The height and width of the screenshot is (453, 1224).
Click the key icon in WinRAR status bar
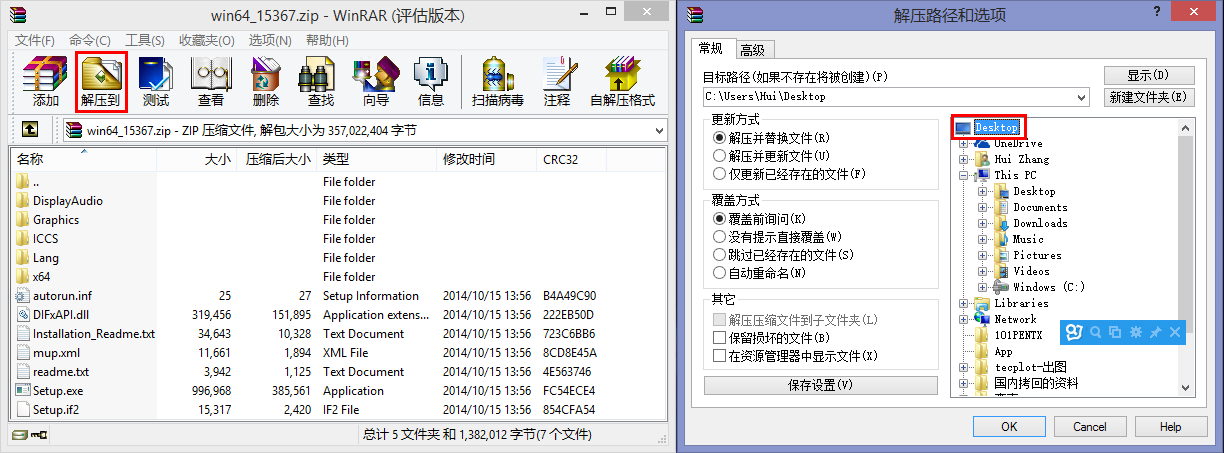click(x=39, y=435)
